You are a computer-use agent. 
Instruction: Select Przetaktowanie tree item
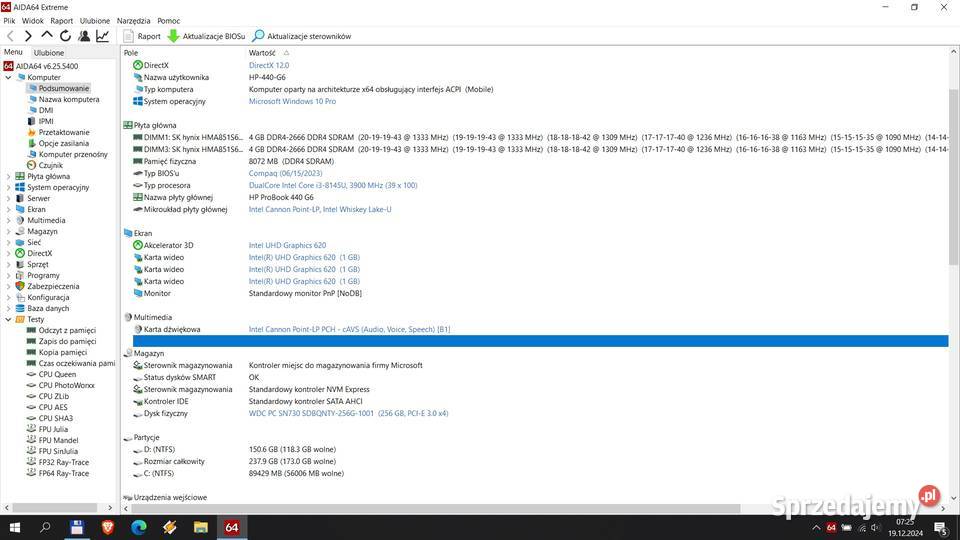coord(64,132)
